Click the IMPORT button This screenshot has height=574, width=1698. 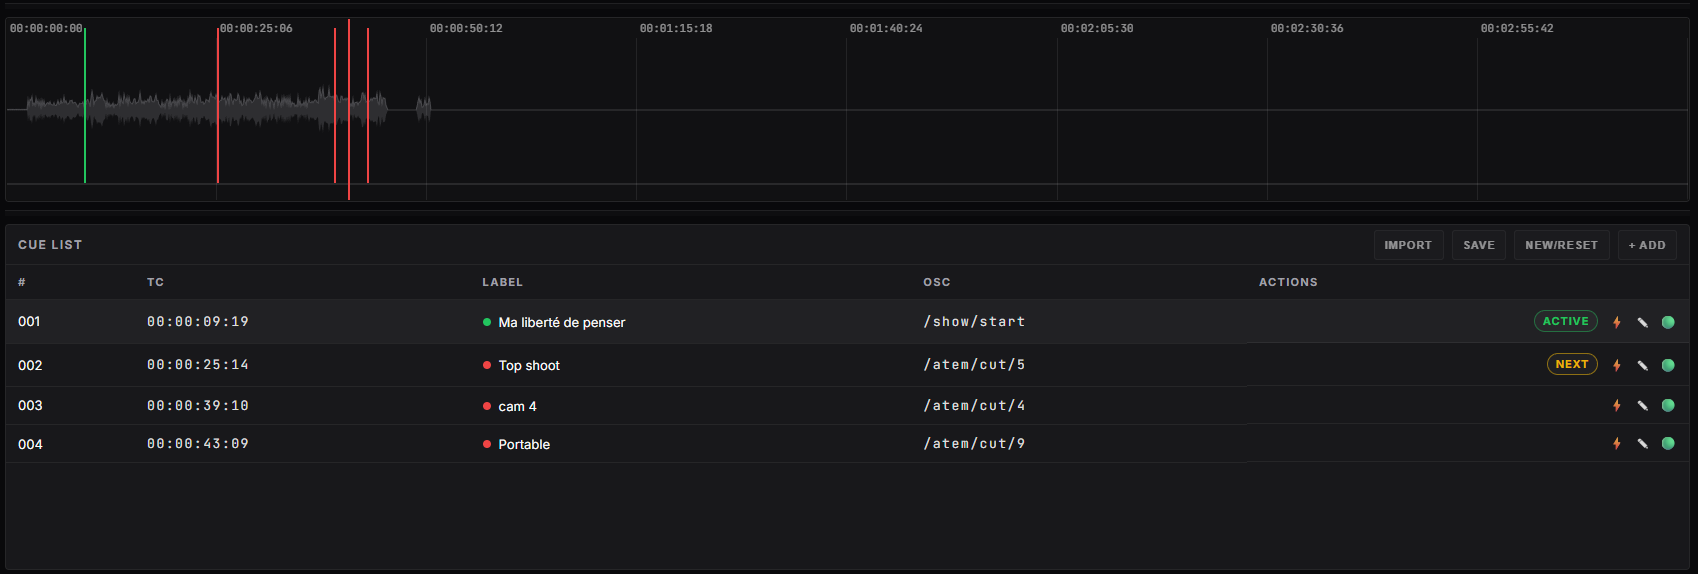click(1408, 245)
